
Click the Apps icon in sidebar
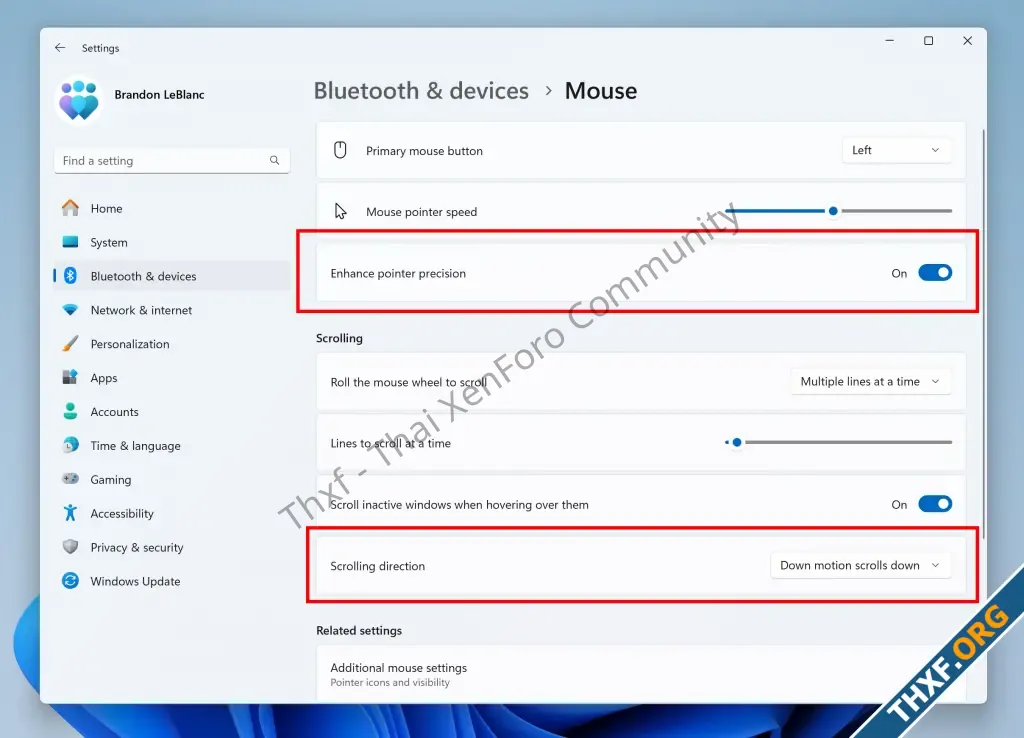(x=71, y=377)
